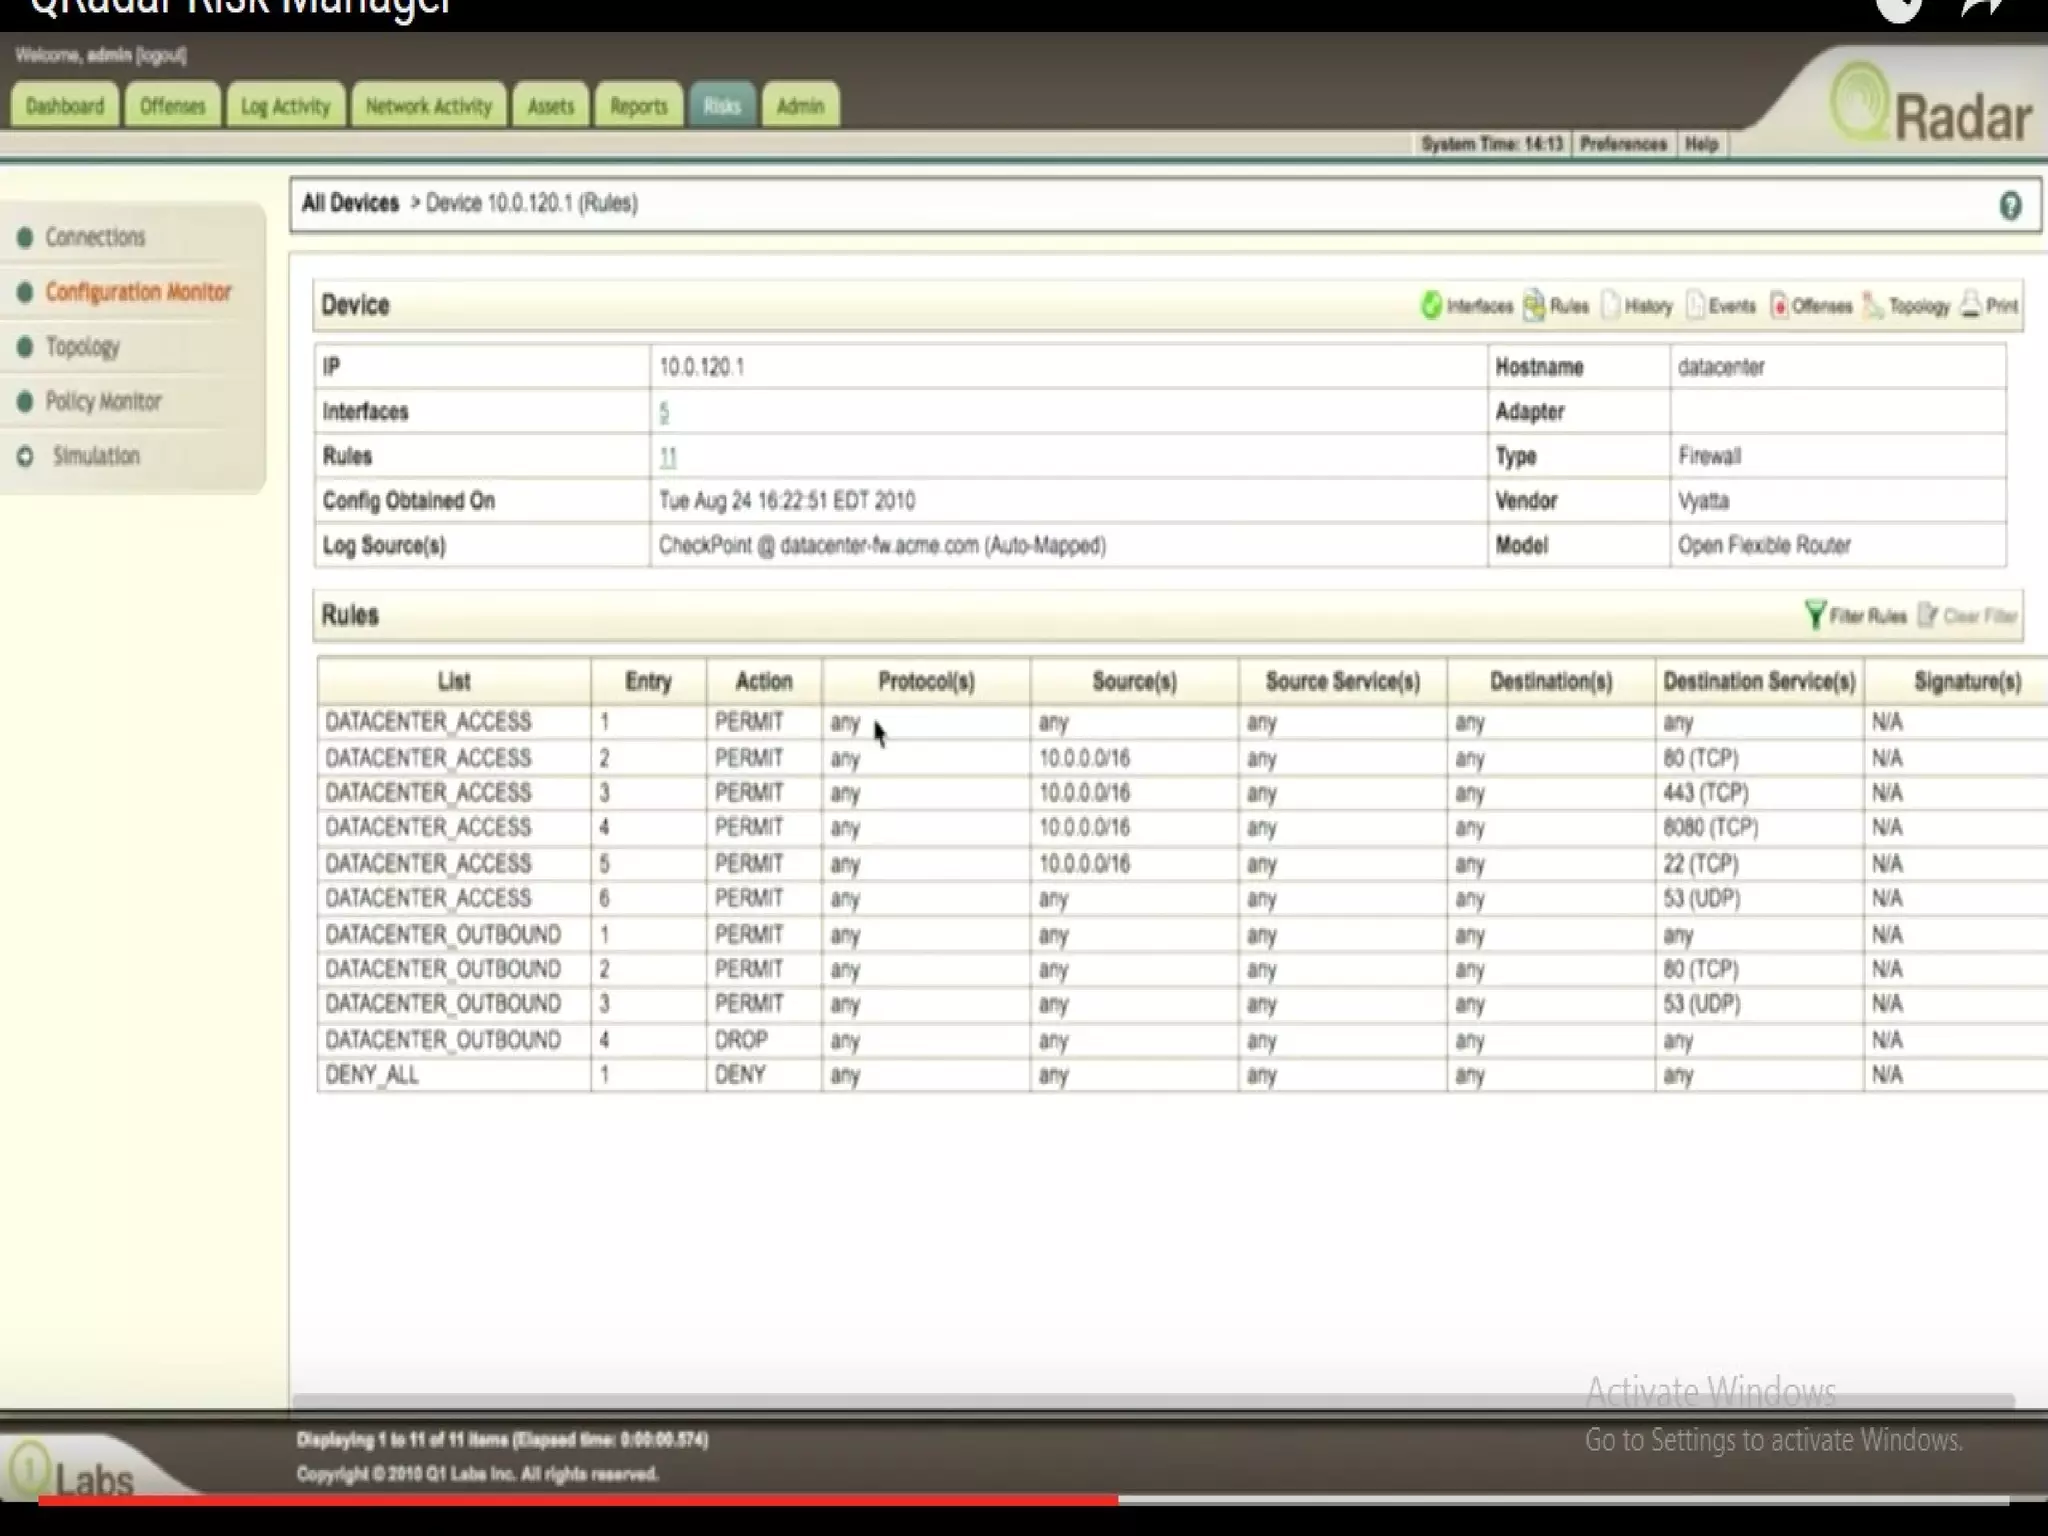The width and height of the screenshot is (2048, 1536).
Task: Click the Rules count link 11
Action: pos(668,457)
